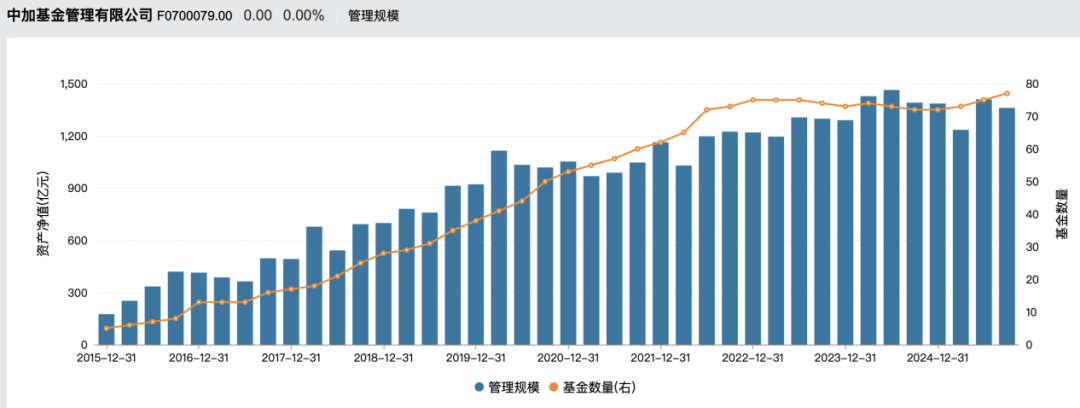Image resolution: width=1080 pixels, height=408 pixels.
Task: Click the 基金数量 right axis title
Action: (x=1061, y=214)
